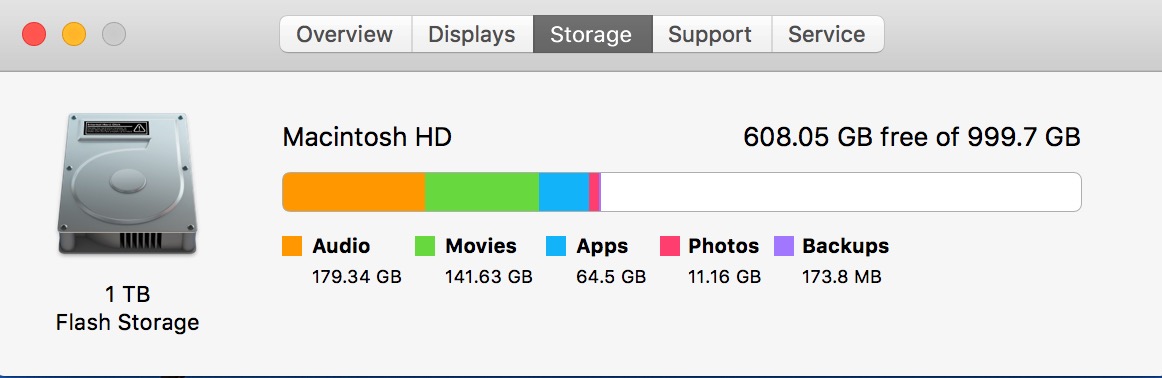The width and height of the screenshot is (1162, 378).
Task: Click the orange Audio legend swatch
Action: click(292, 246)
